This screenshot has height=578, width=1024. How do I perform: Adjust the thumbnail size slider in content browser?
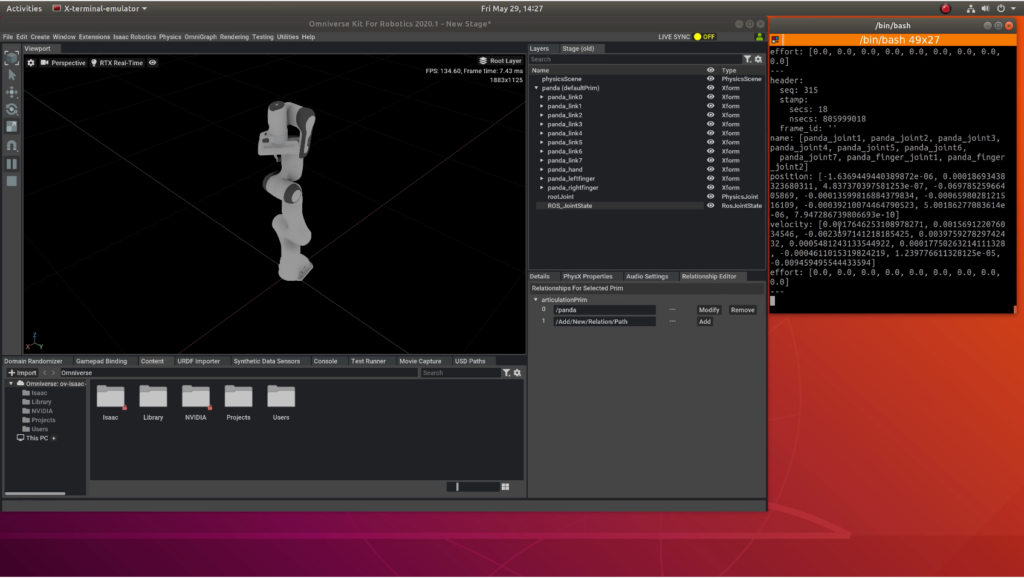(x=457, y=487)
